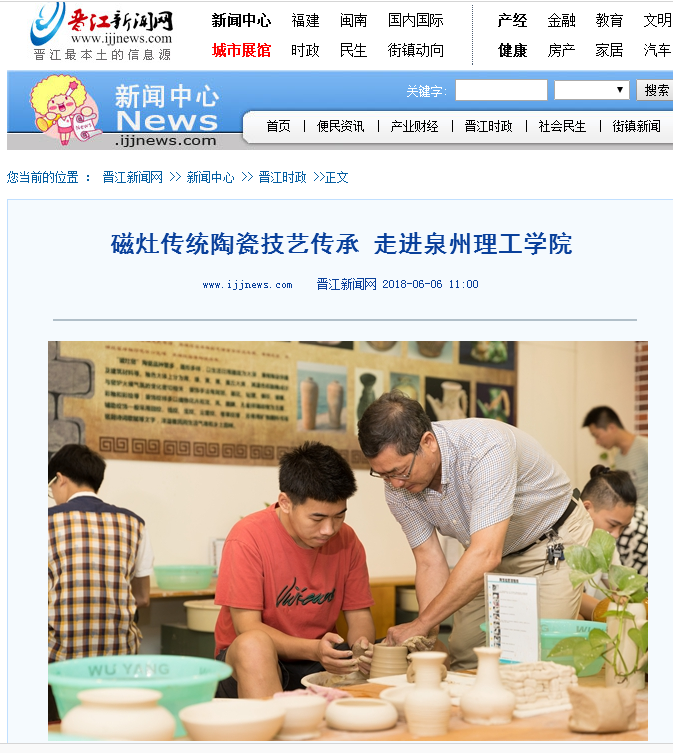Click the cartoon mascot News icon
Image resolution: width=673 pixels, height=753 pixels.
(x=64, y=109)
